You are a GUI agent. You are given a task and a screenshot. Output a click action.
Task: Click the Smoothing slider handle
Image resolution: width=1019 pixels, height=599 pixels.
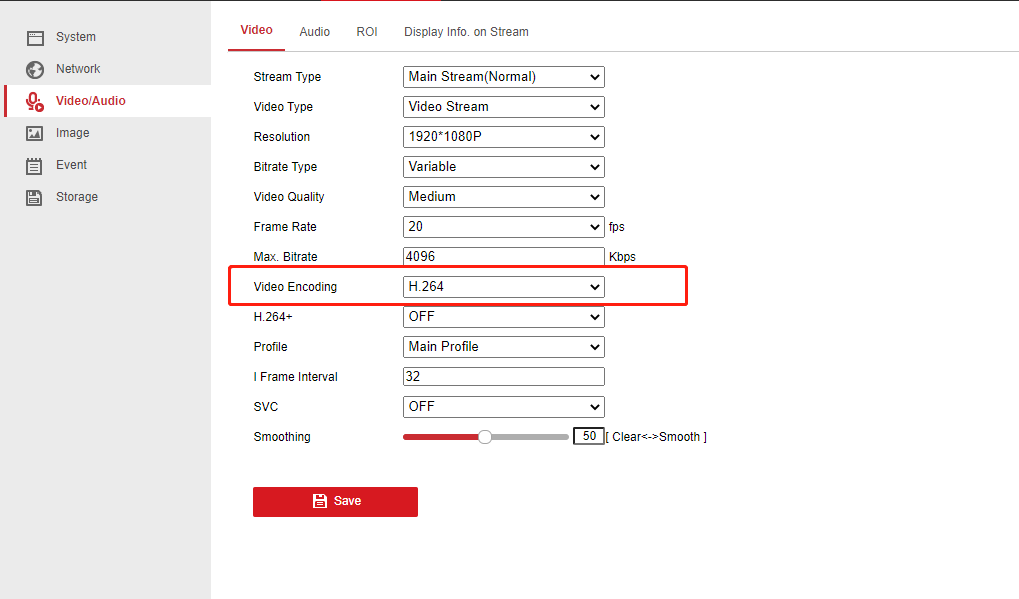coord(485,437)
